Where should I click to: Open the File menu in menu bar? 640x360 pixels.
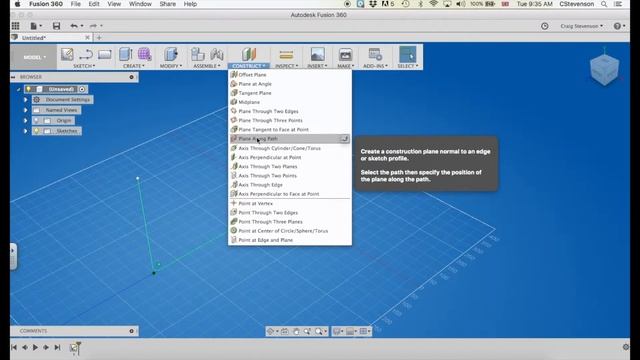(76, 4)
